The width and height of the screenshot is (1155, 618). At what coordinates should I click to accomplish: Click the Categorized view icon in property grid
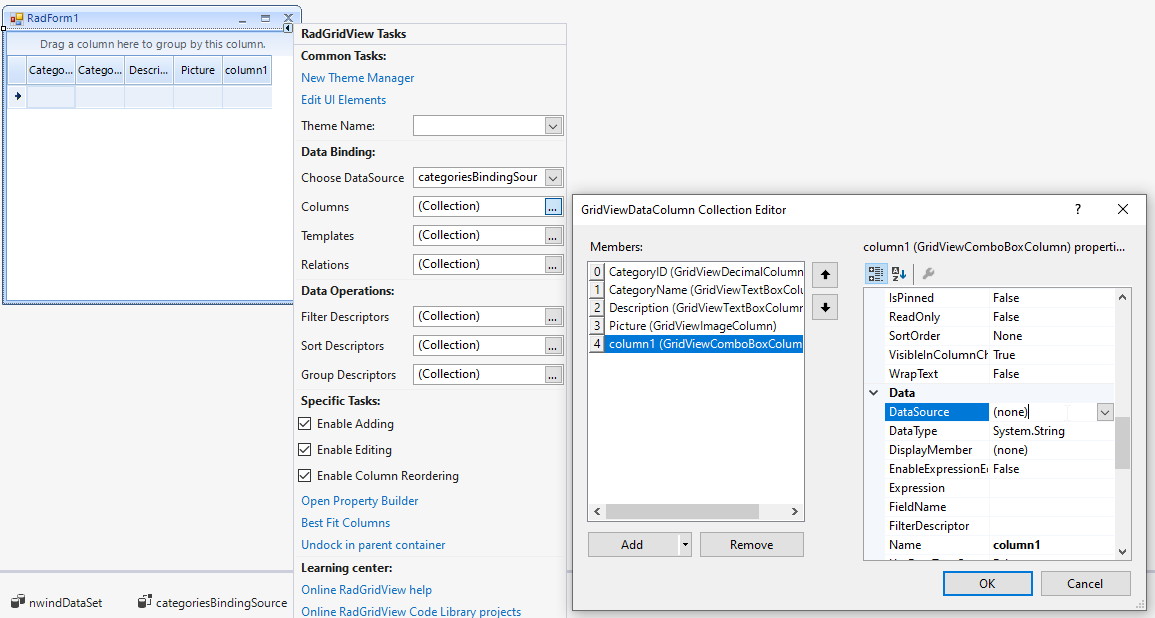[875, 274]
